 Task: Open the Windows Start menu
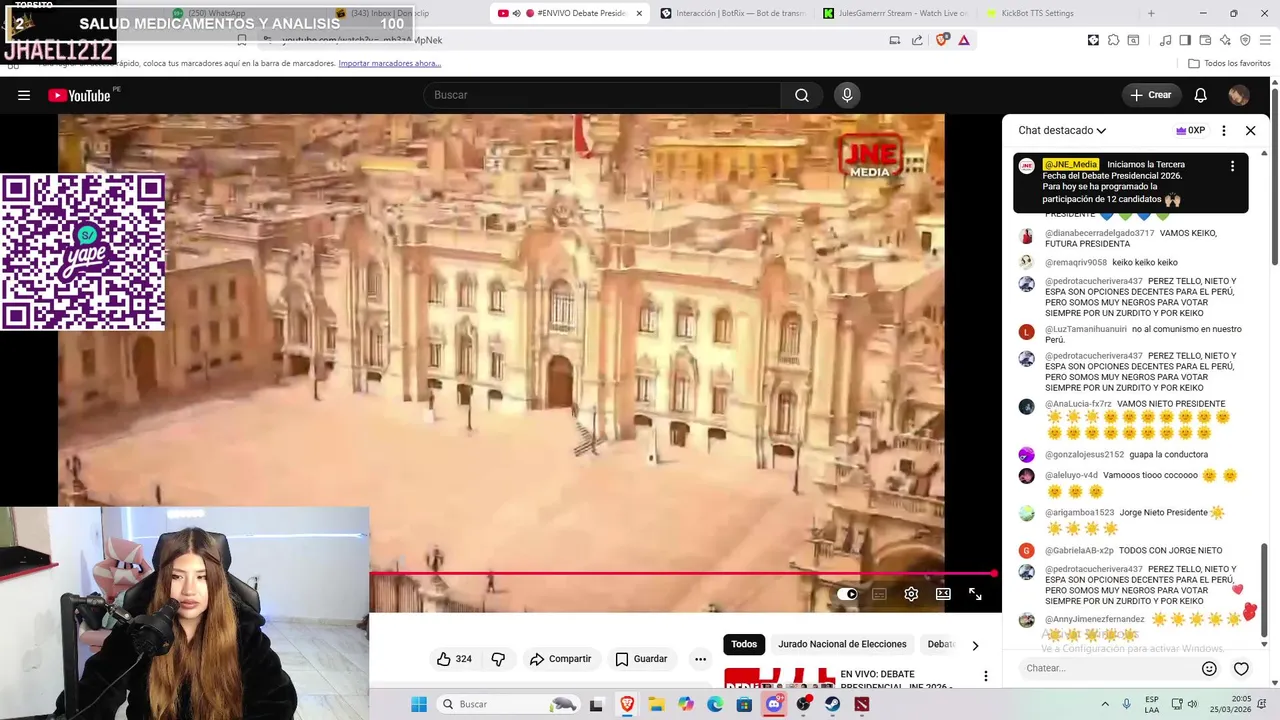point(419,704)
